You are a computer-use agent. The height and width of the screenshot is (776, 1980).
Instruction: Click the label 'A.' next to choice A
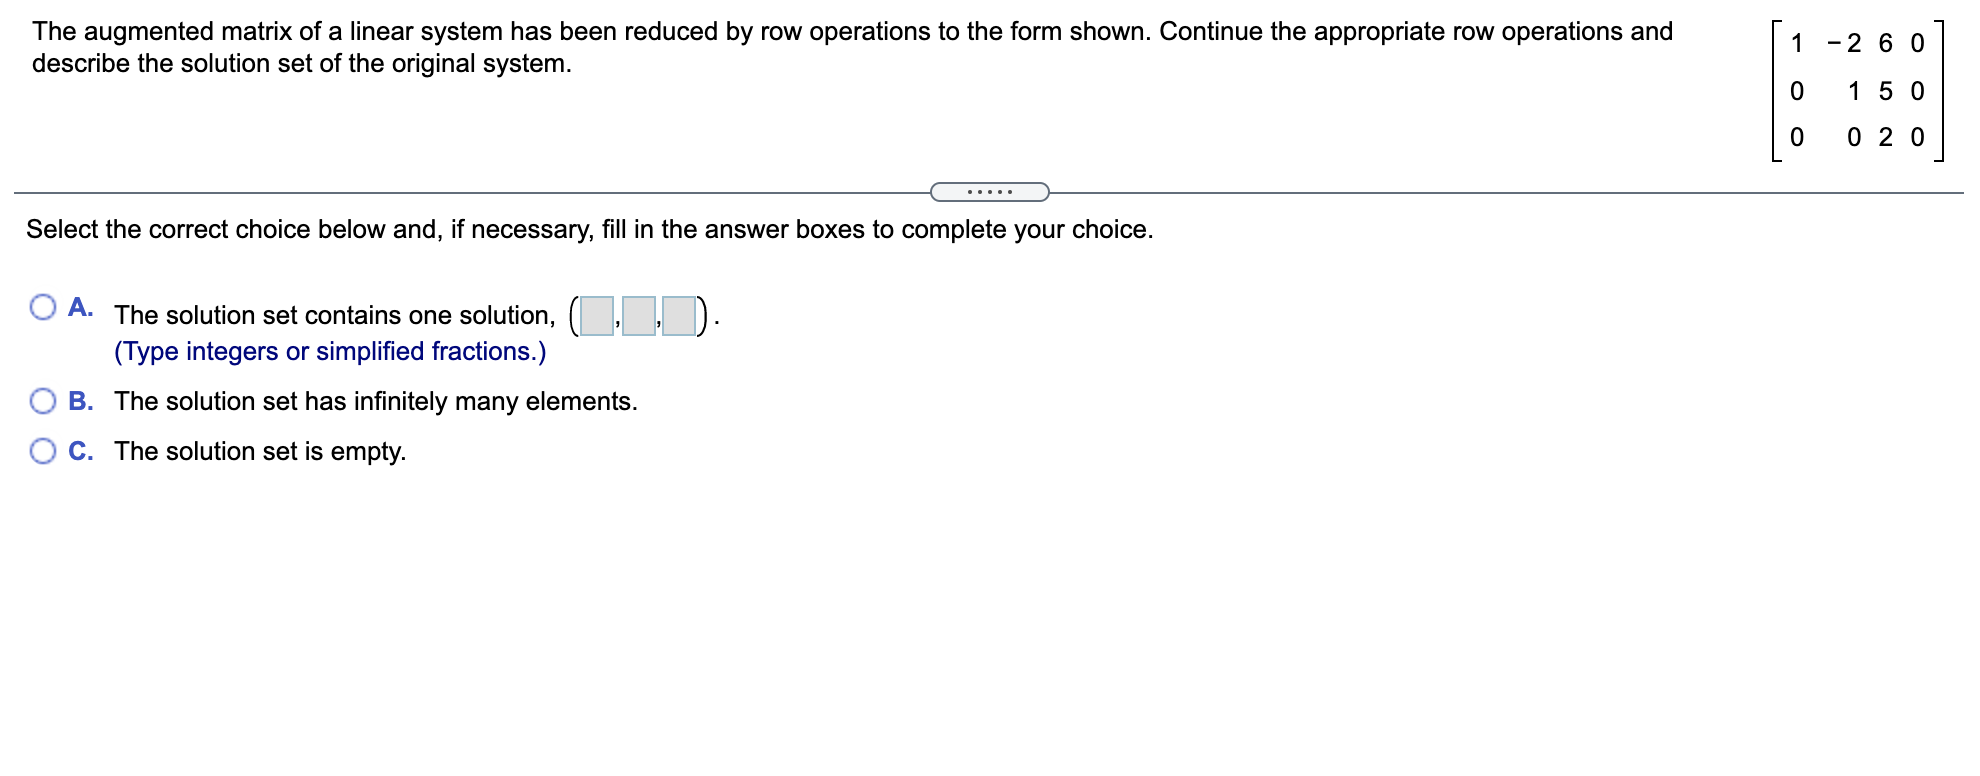[80, 306]
